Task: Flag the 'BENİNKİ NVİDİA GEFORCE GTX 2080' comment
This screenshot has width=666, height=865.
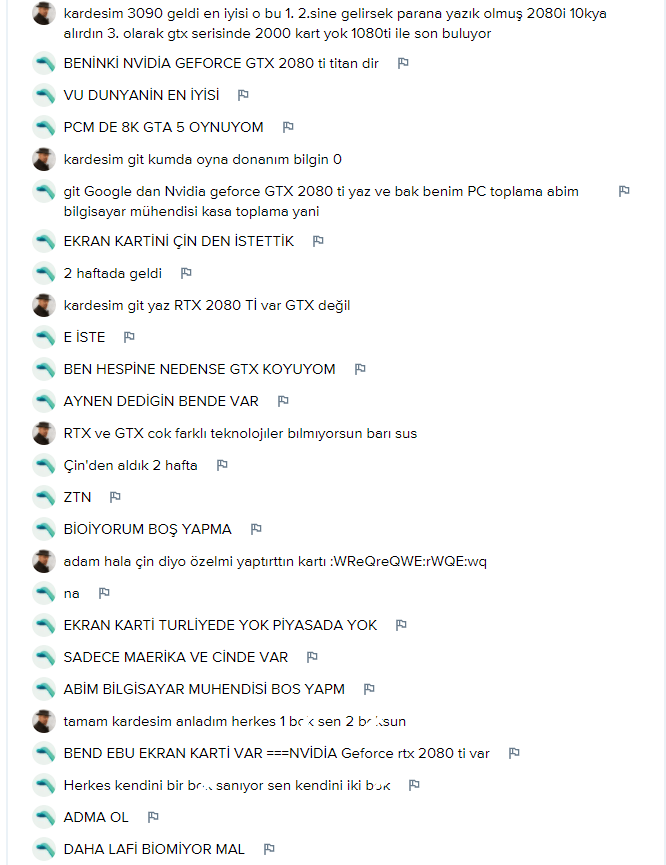Action: [403, 63]
